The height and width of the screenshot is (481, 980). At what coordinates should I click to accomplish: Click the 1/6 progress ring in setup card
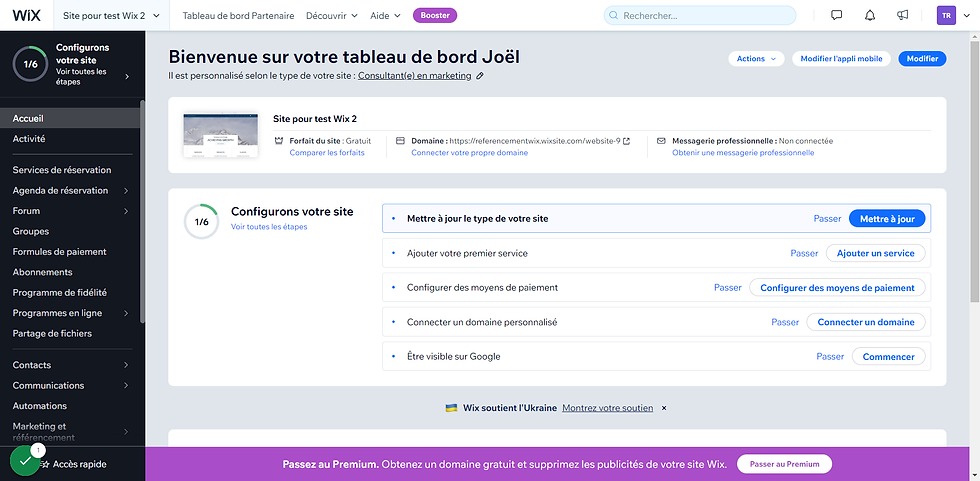201,222
